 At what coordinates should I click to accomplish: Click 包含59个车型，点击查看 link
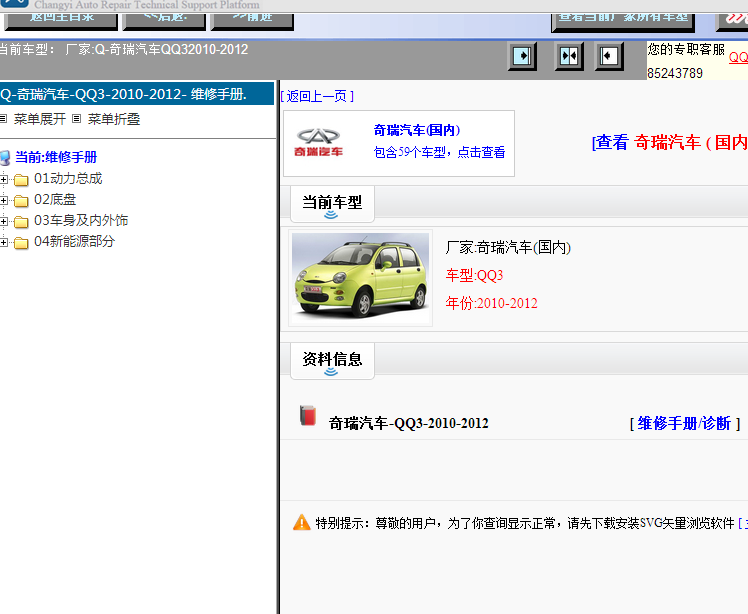point(439,152)
